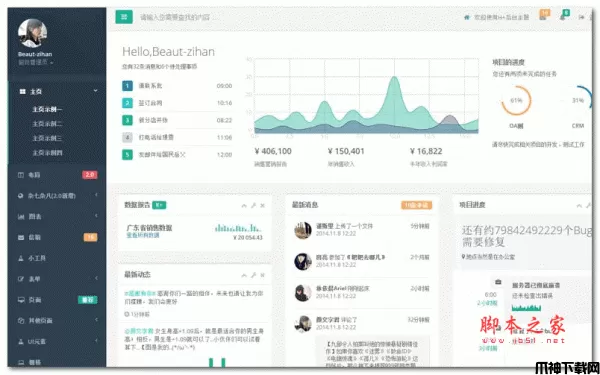The image size is (600, 375).
Task: Close the 最新动态 panel with its X icon
Action: (x=262, y=275)
